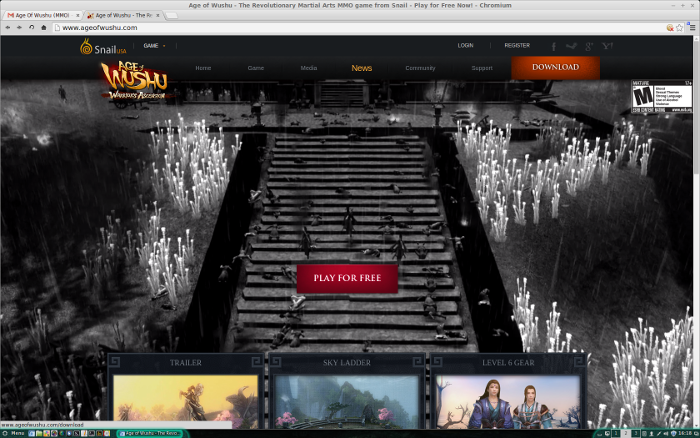Click the orange DOWNLOAD button
The height and width of the screenshot is (438, 700).
(x=555, y=67)
